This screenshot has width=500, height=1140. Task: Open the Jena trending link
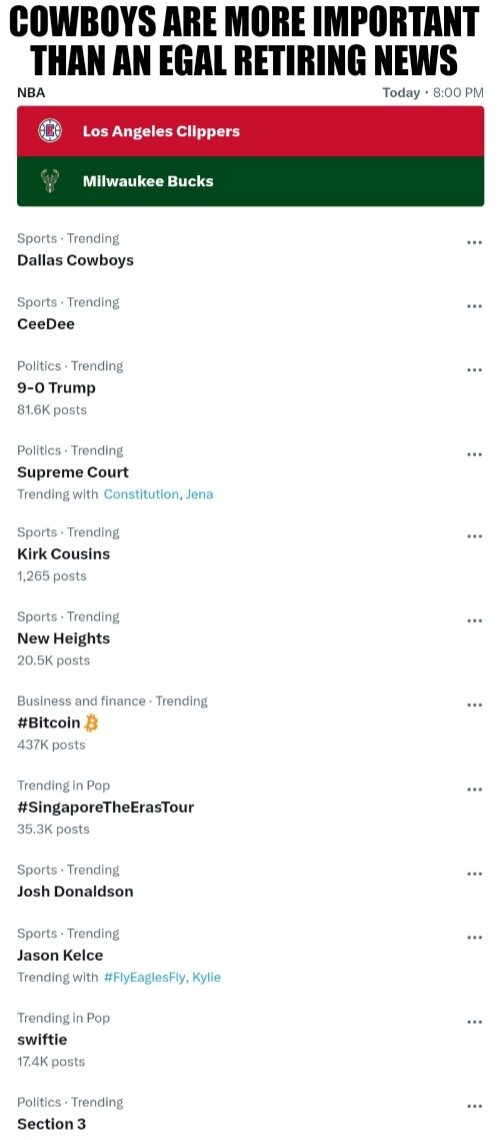tap(199, 494)
